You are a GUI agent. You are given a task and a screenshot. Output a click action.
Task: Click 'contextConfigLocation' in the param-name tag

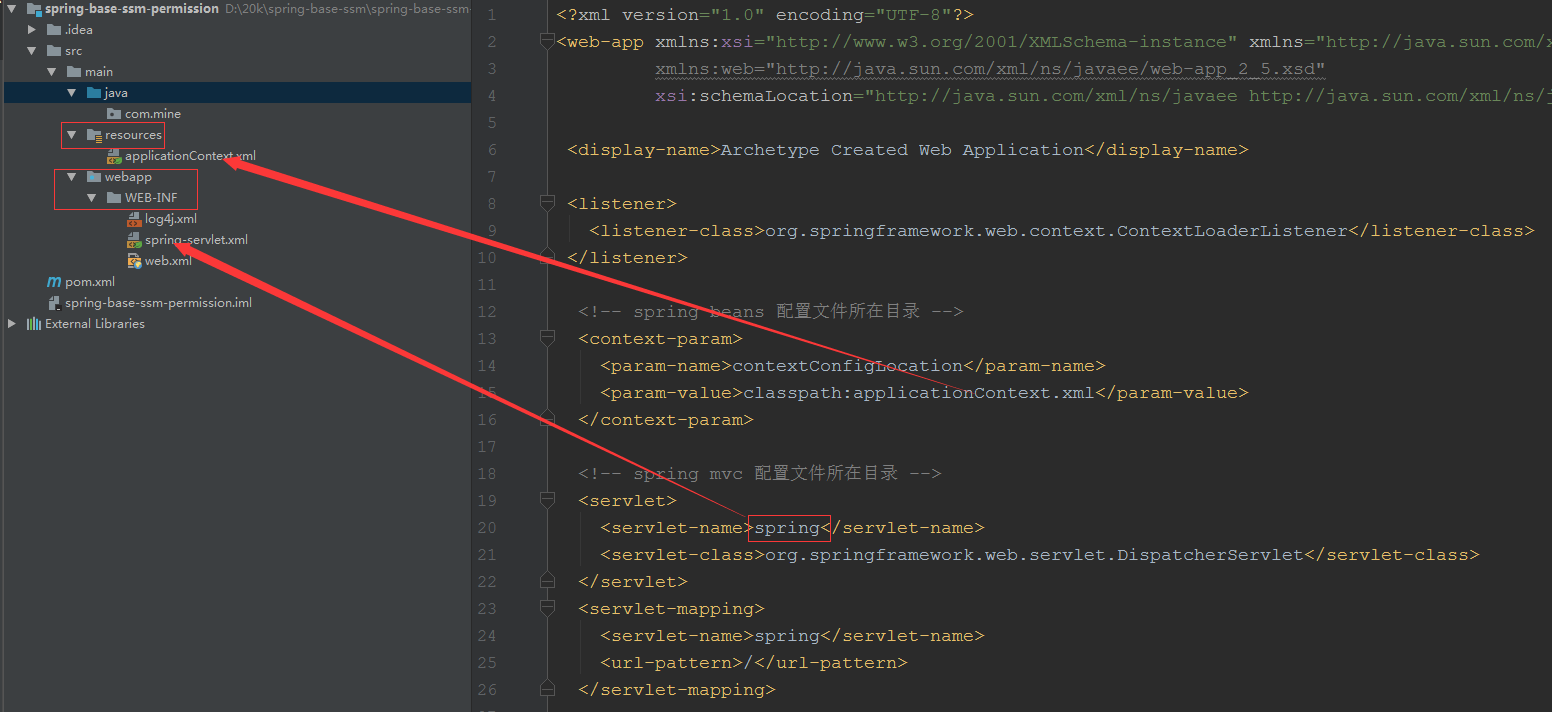coord(848,366)
